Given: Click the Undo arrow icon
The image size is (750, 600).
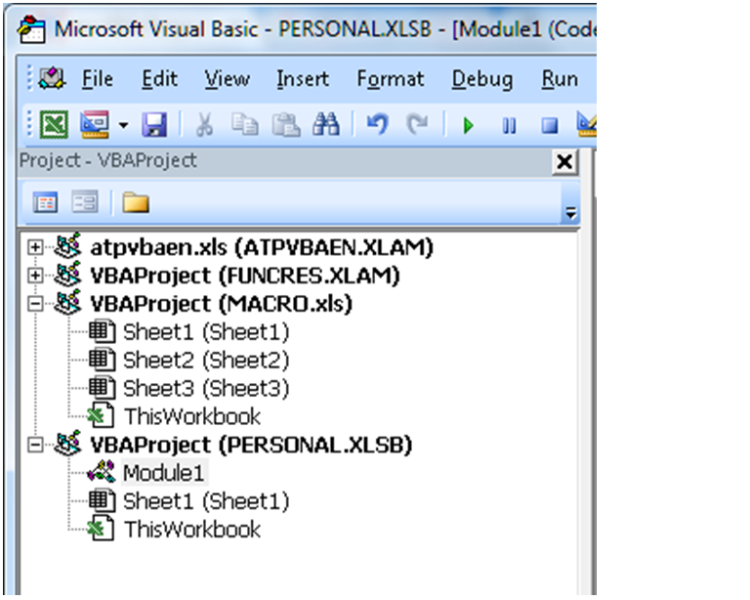Looking at the screenshot, I should (x=377, y=125).
